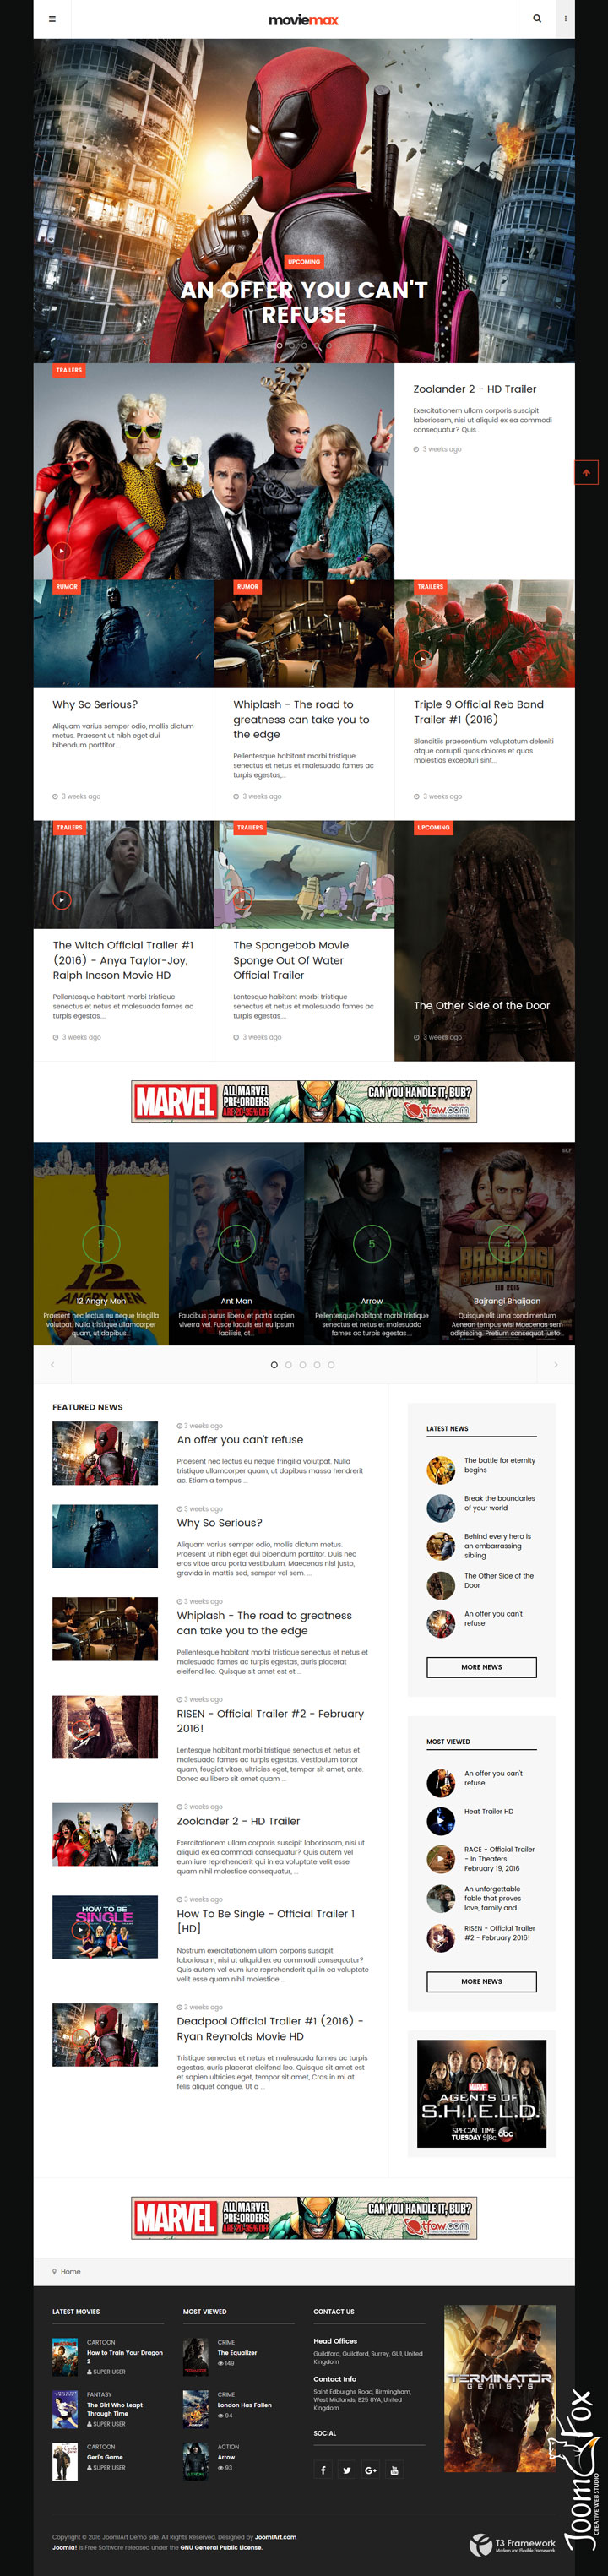Click the play icon on the Spongebob Movie thumbnail

point(243,899)
